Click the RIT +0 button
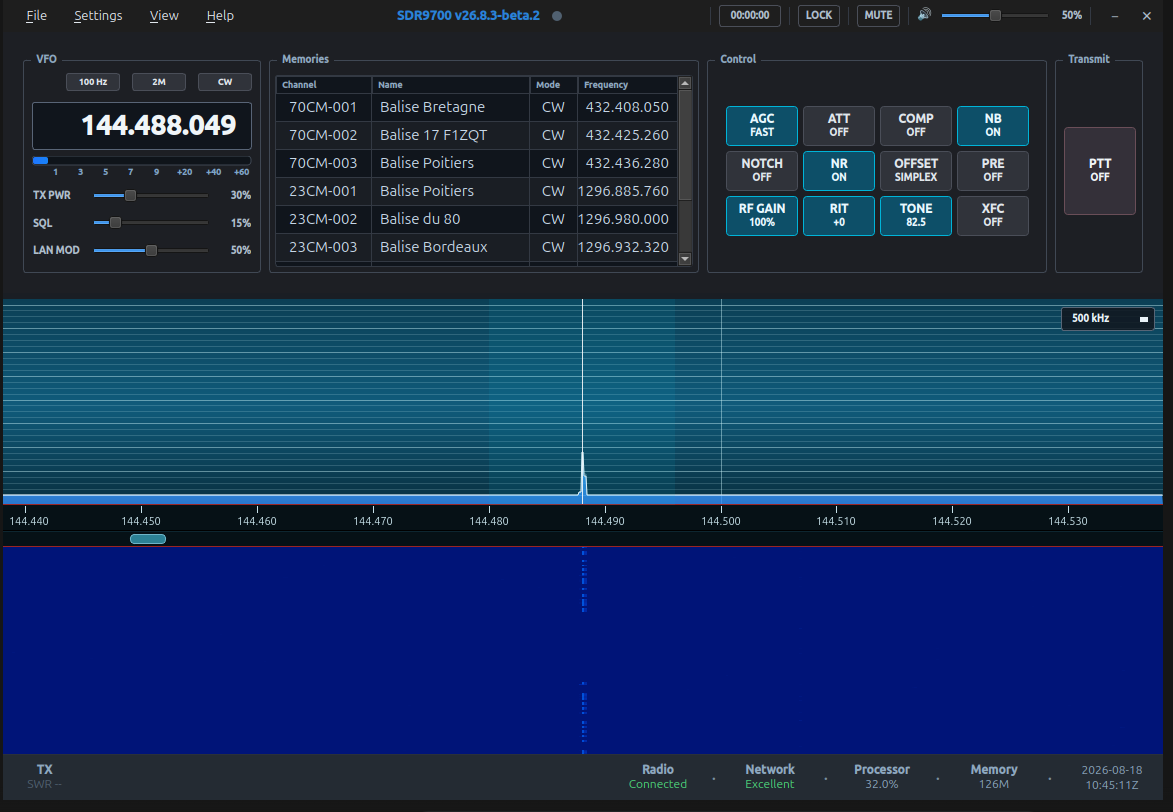1173x812 pixels. pos(839,215)
